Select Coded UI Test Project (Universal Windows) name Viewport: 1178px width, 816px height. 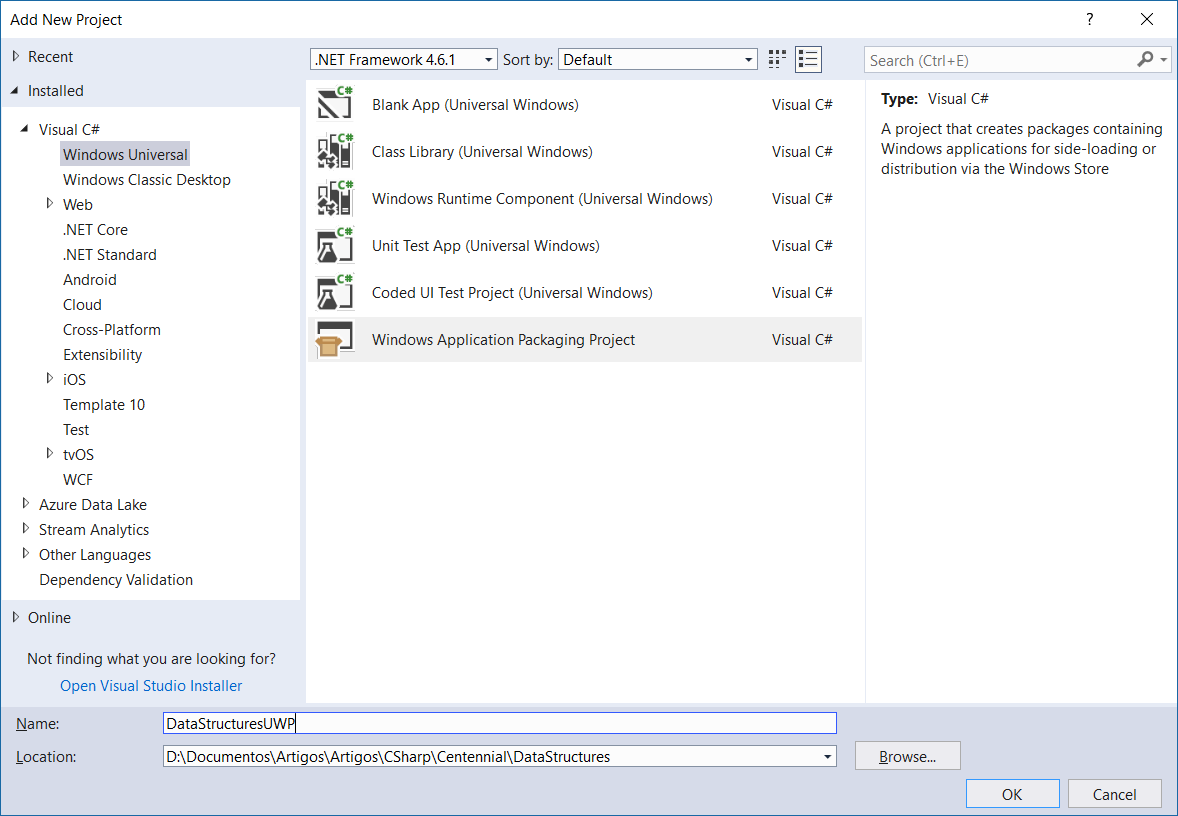(512, 293)
